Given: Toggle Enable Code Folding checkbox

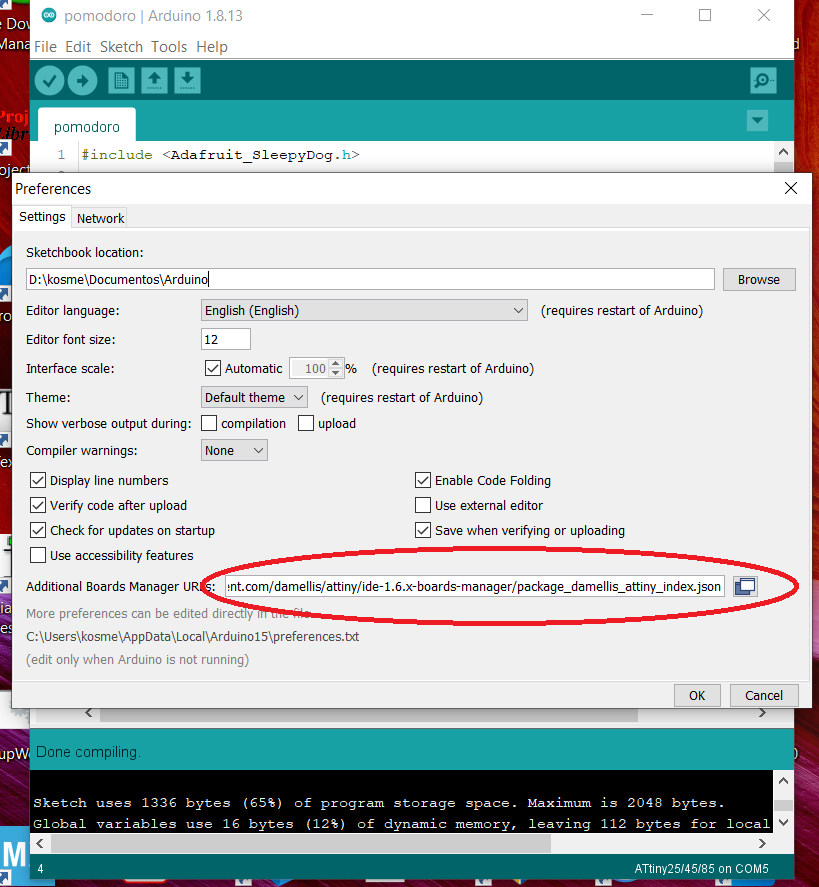Looking at the screenshot, I should (x=423, y=480).
